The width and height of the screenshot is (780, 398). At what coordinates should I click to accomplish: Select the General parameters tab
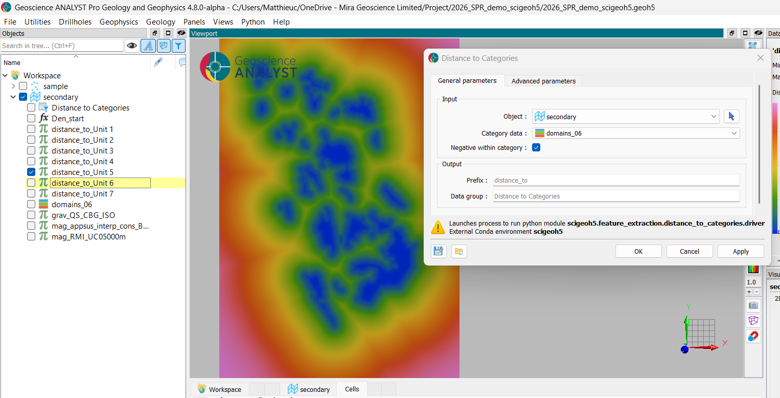pos(467,81)
